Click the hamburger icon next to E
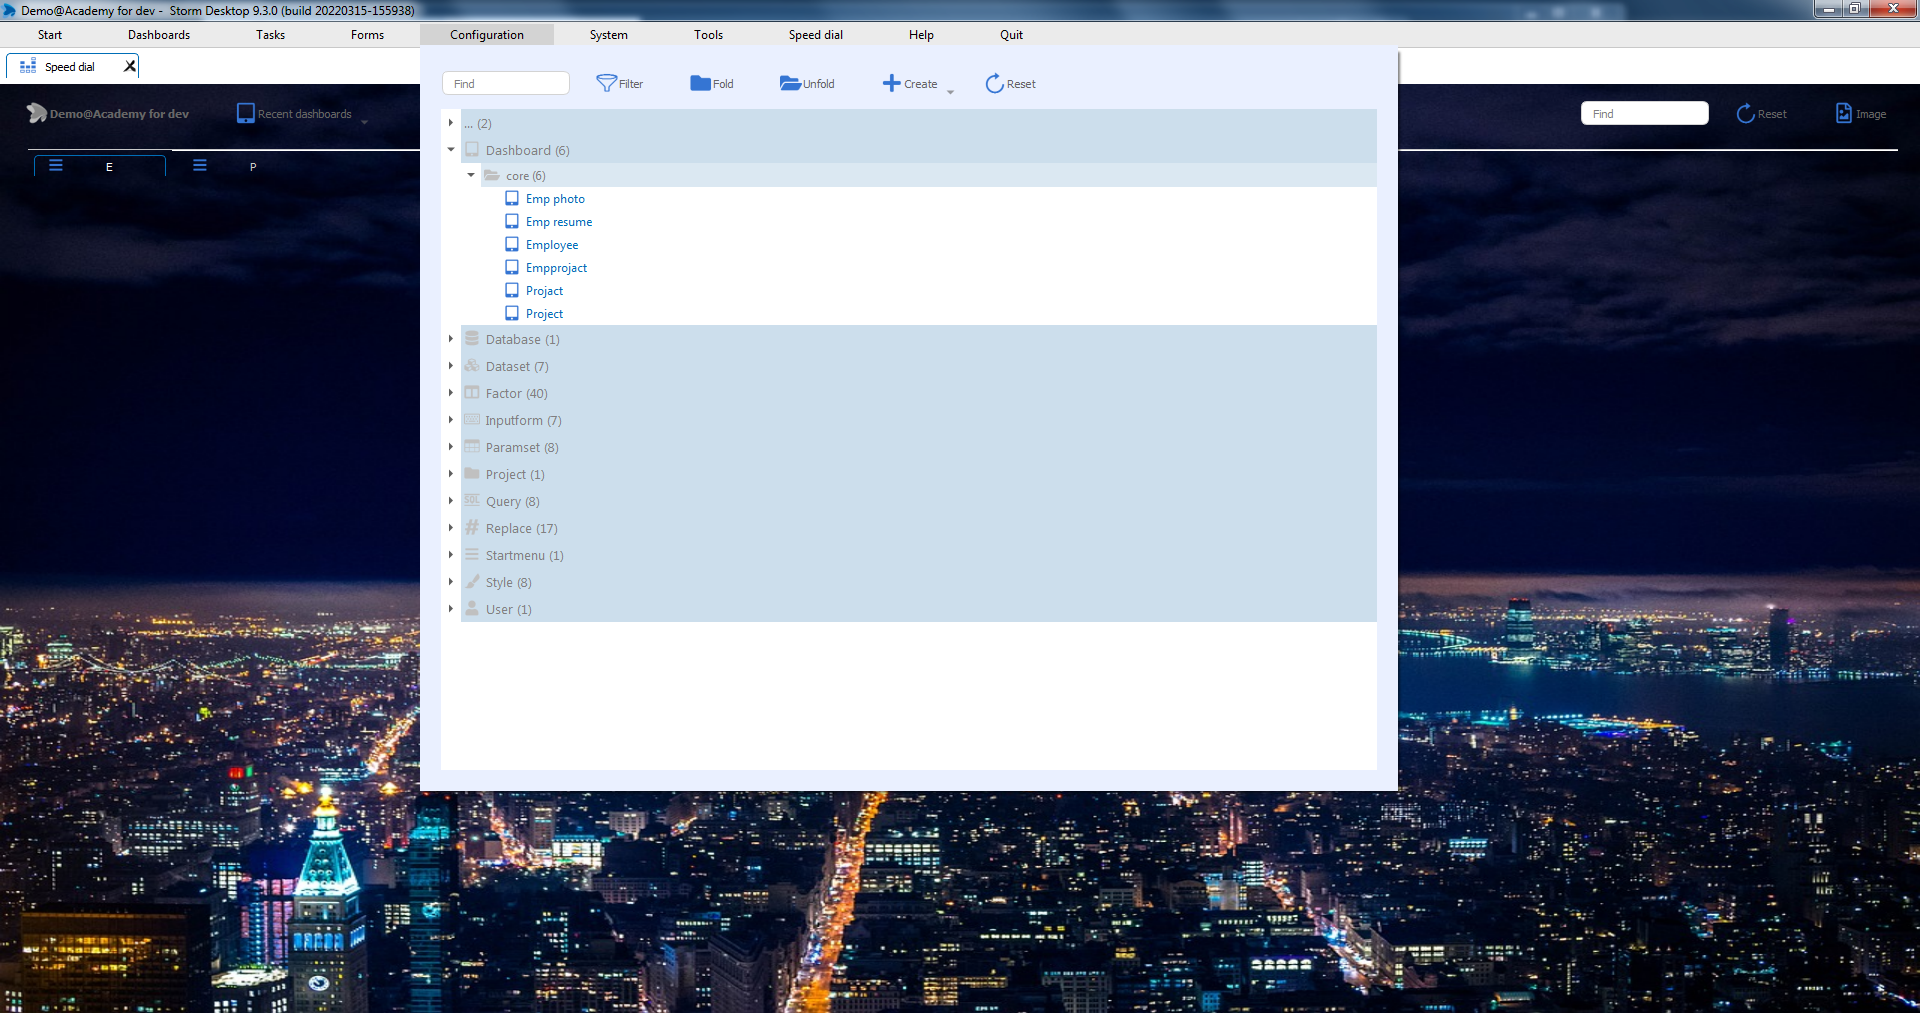 (56, 165)
